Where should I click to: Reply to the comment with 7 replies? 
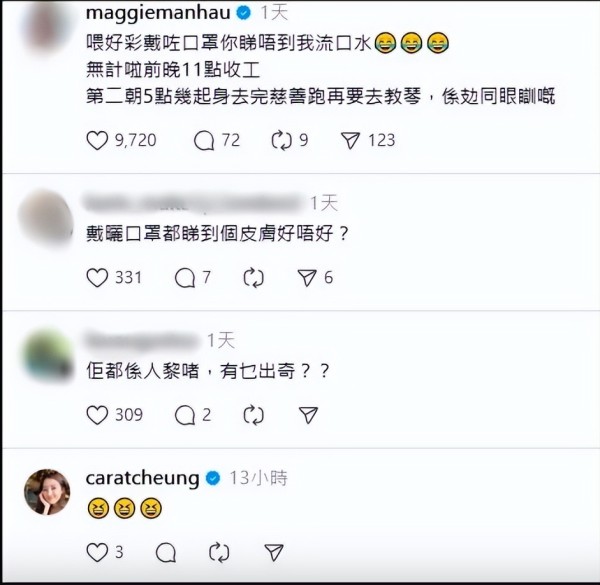pyautogui.click(x=185, y=277)
